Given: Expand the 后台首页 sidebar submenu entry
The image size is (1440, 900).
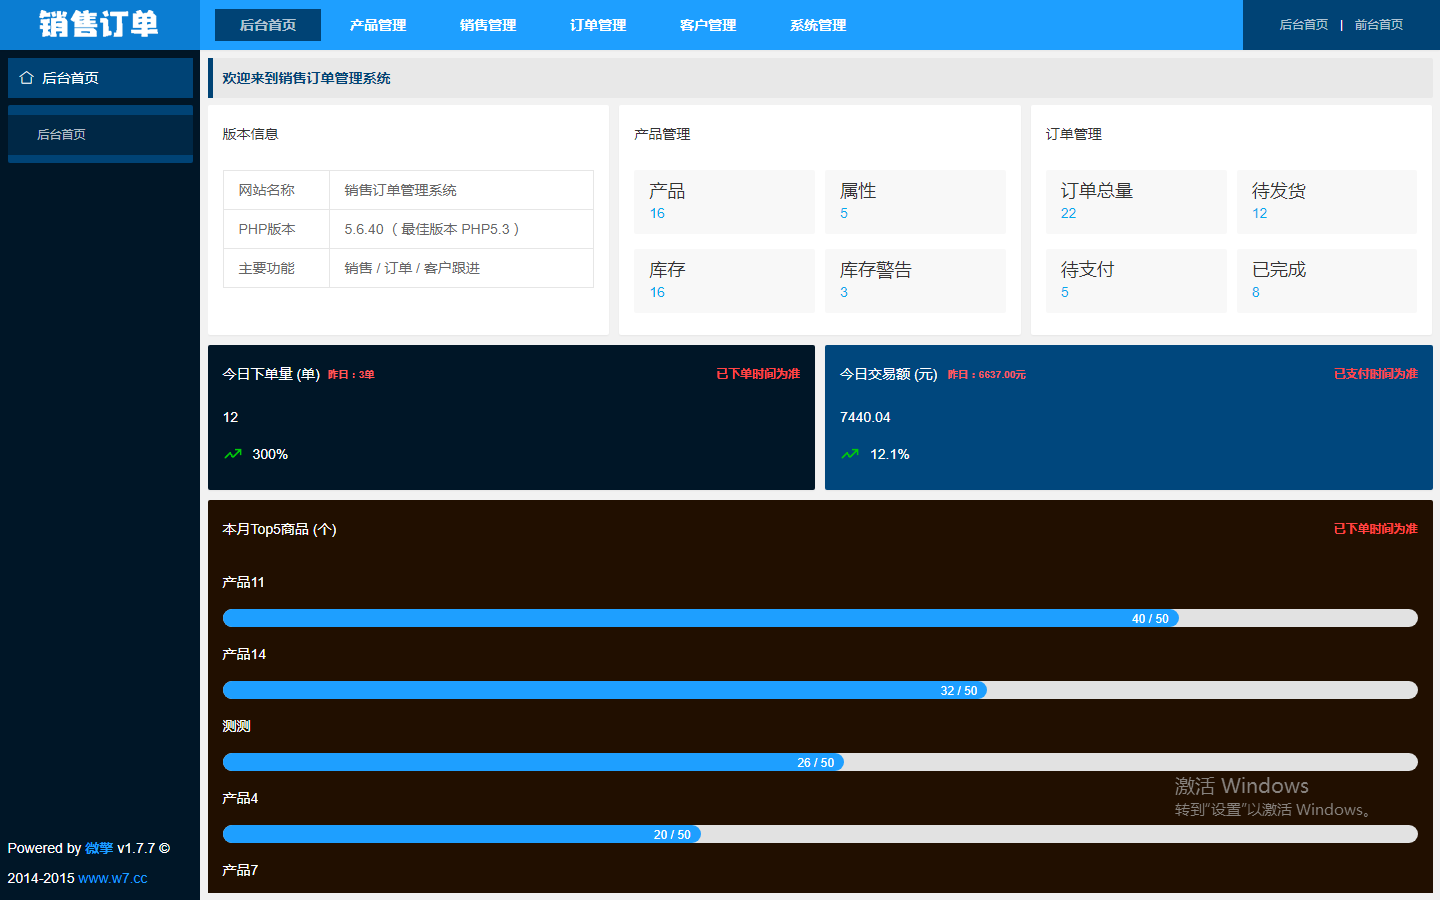Looking at the screenshot, I should tap(62, 133).
